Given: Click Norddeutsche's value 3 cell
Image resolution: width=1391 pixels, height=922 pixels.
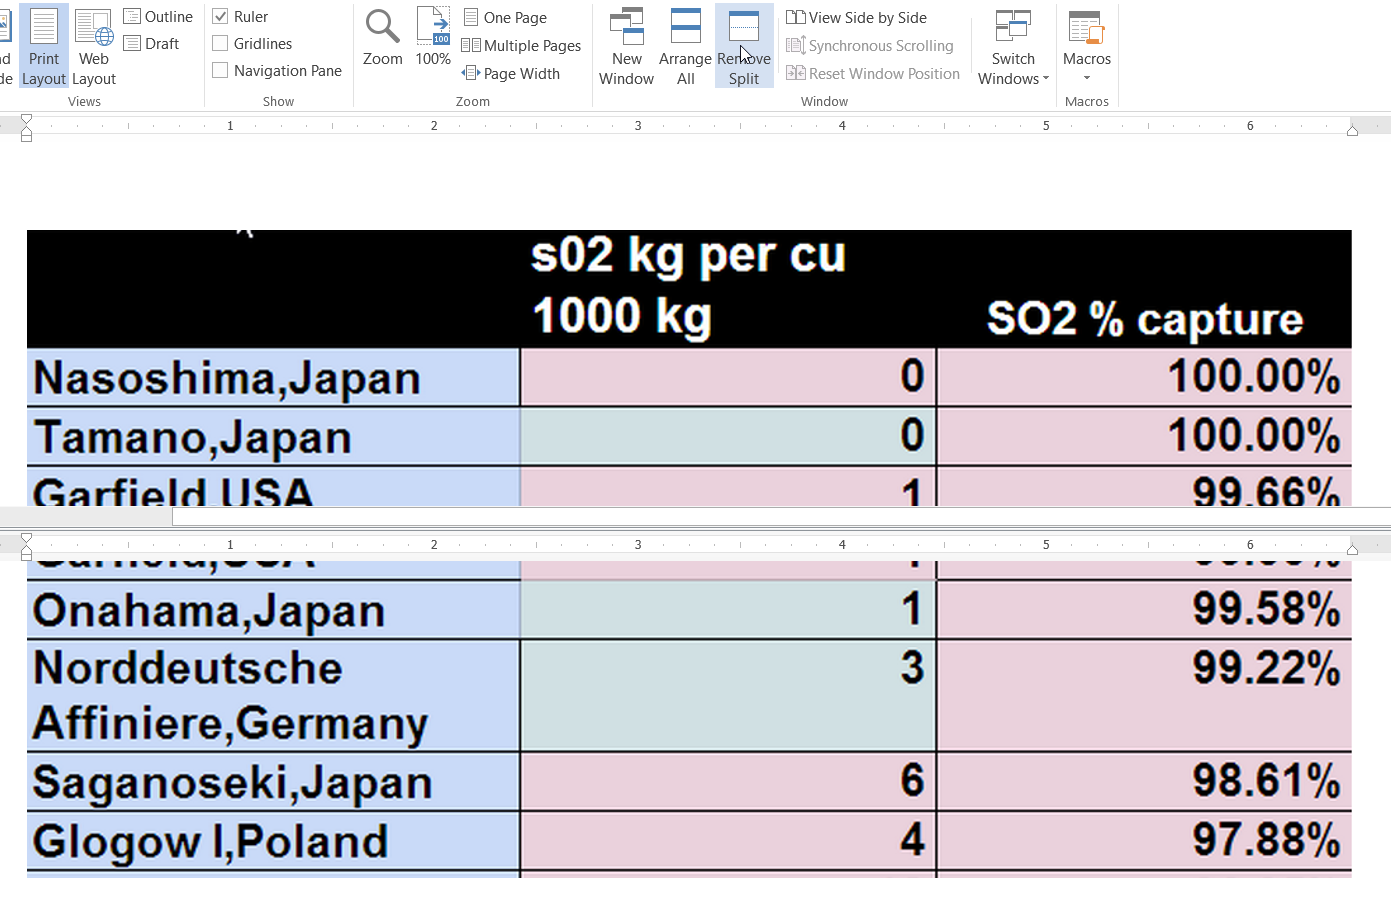Looking at the screenshot, I should tap(728, 696).
